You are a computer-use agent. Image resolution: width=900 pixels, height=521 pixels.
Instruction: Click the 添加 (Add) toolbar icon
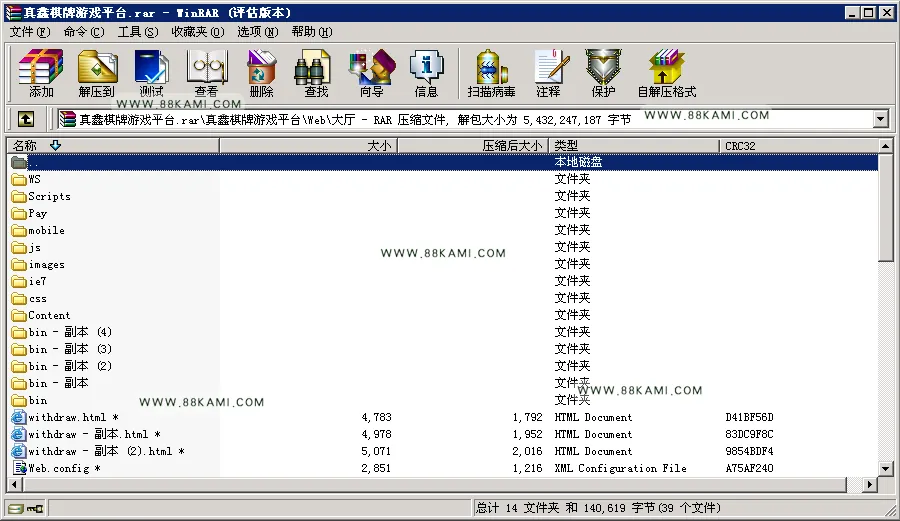41,73
